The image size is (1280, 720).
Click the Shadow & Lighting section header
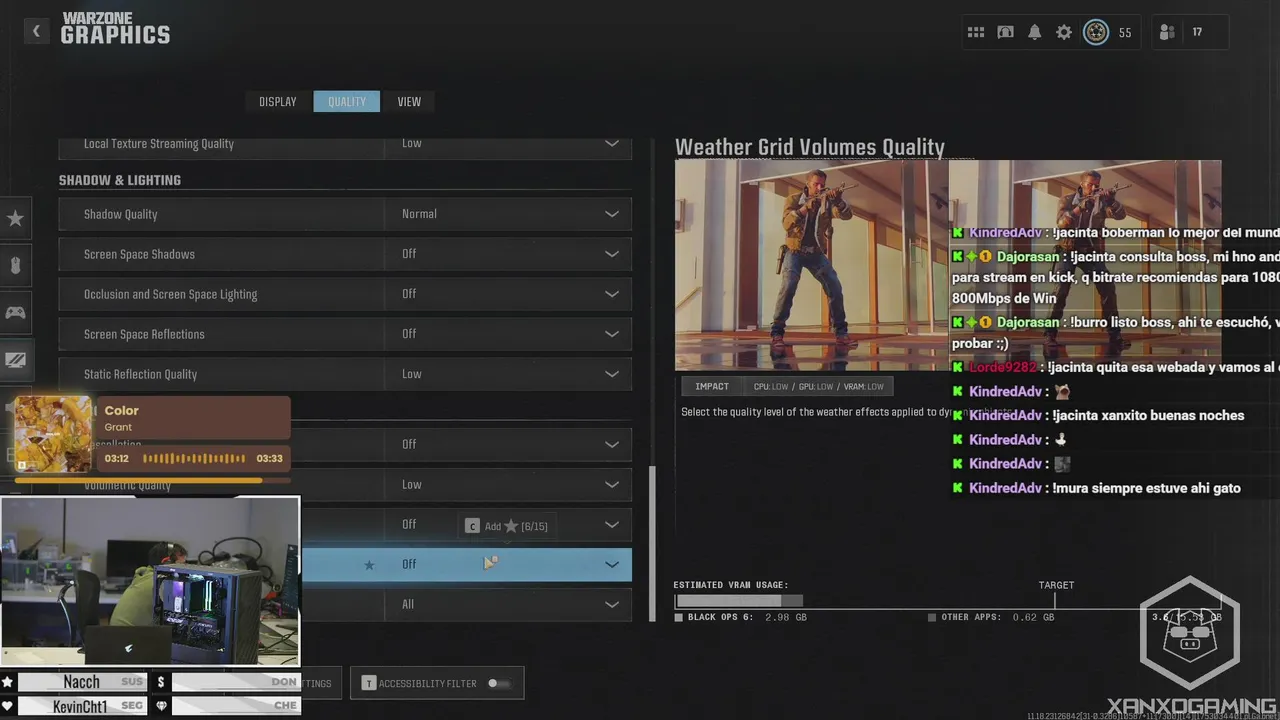120,180
